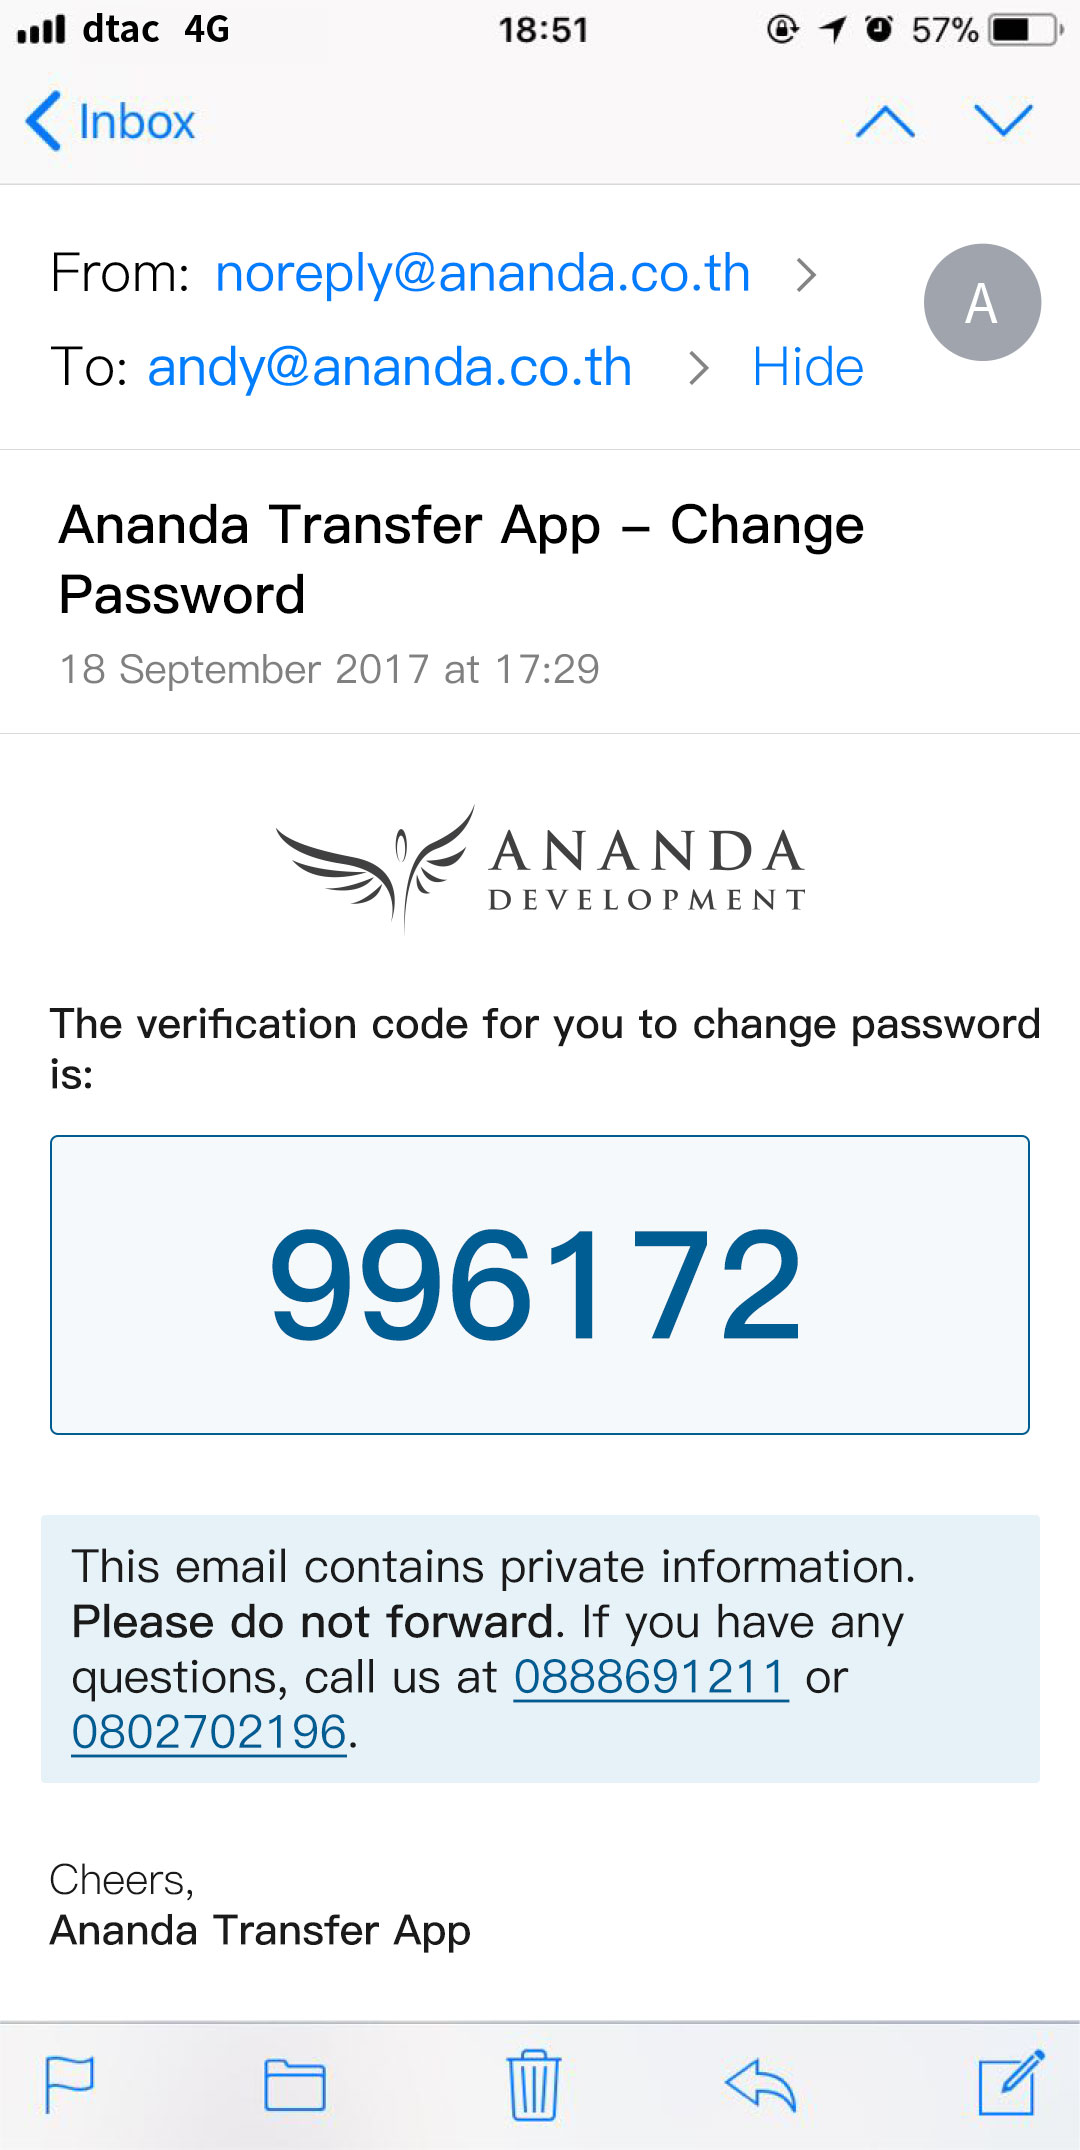Viewport: 1080px width, 2150px height.
Task: Expand sender details chevron after noreply address
Action: tap(806, 274)
